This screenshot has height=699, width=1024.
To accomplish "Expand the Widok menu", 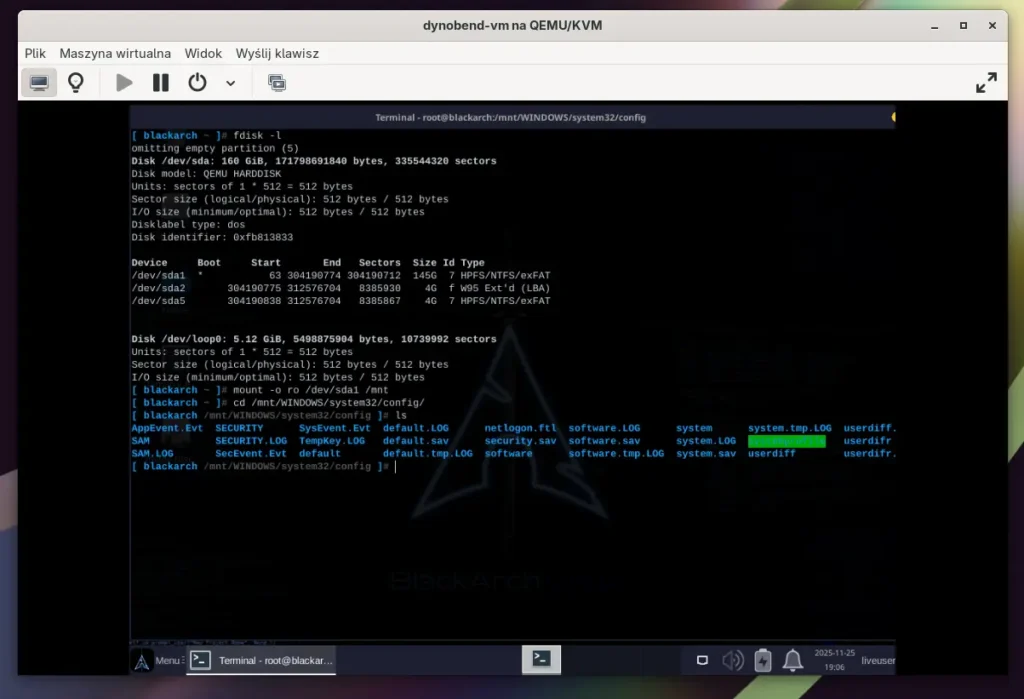I will [x=203, y=53].
